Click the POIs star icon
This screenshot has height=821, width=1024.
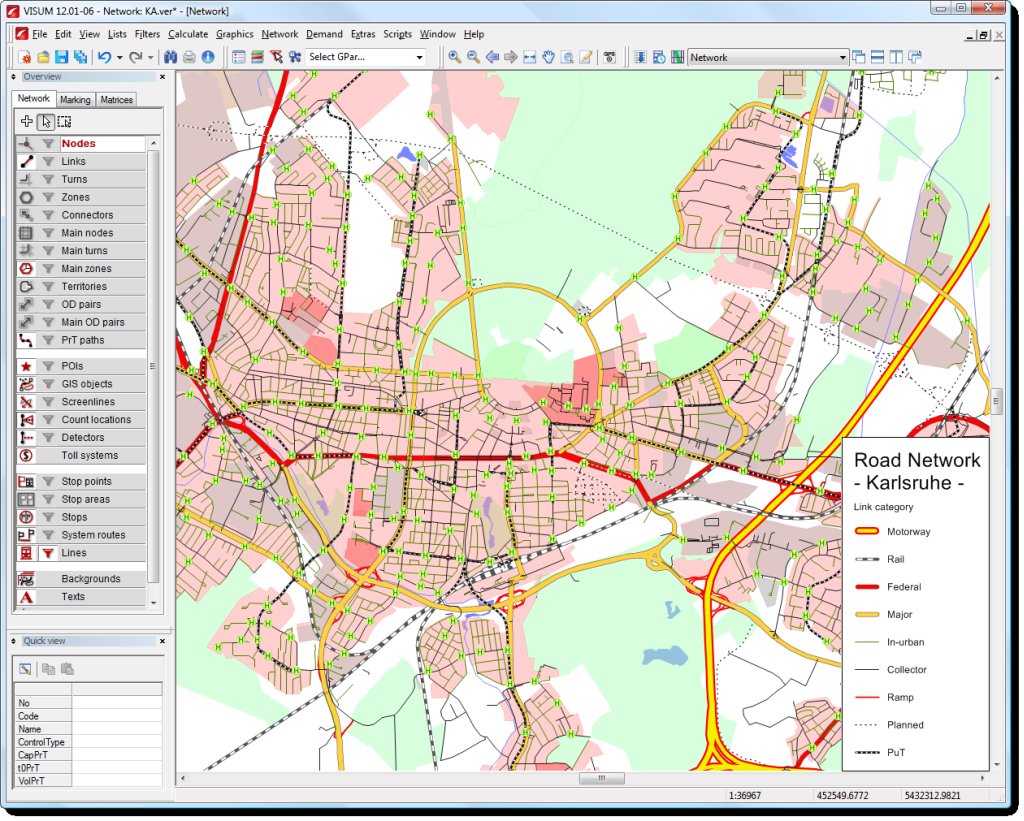(27, 366)
